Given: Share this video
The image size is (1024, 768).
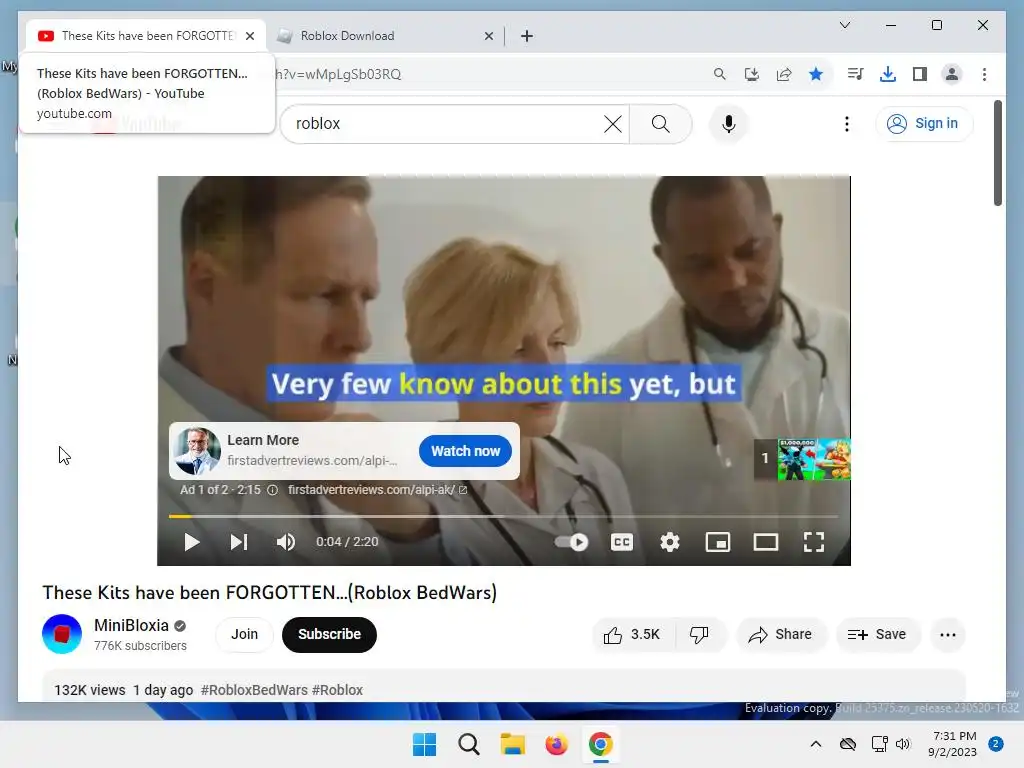Looking at the screenshot, I should point(780,635).
